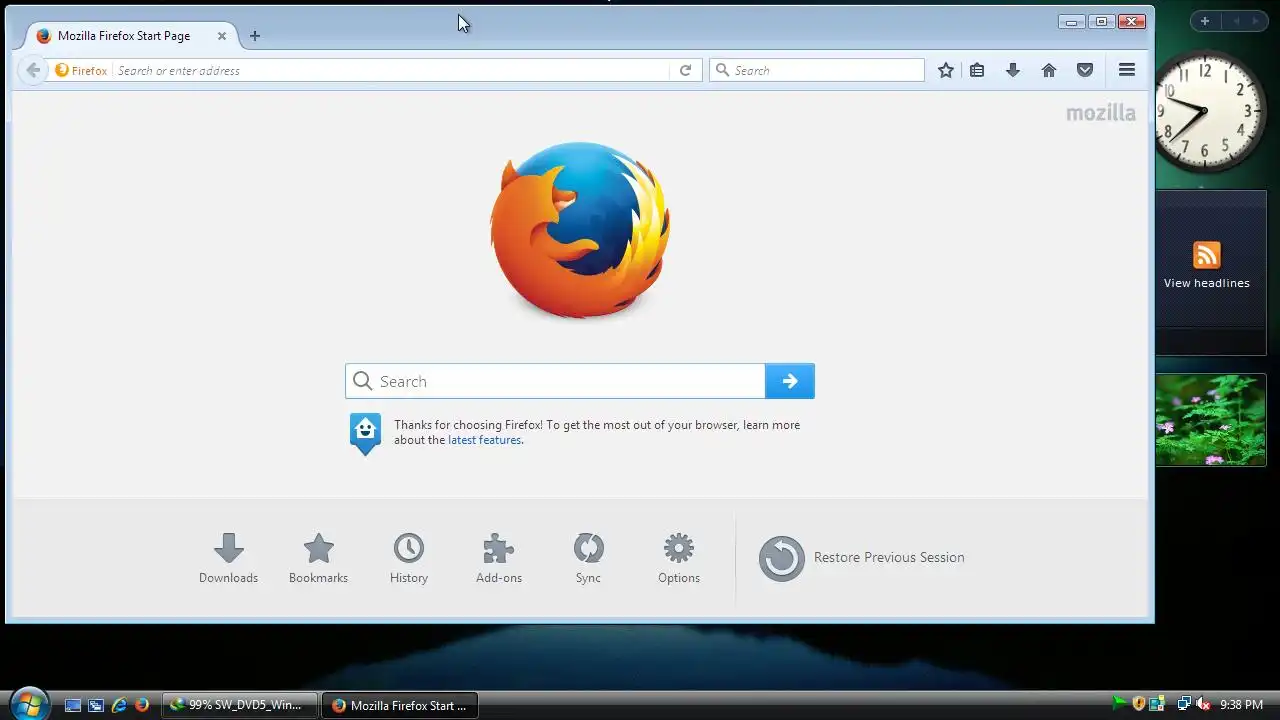The height and width of the screenshot is (720, 1280).
Task: Click the muted volume tray icon
Action: pyautogui.click(x=1203, y=705)
